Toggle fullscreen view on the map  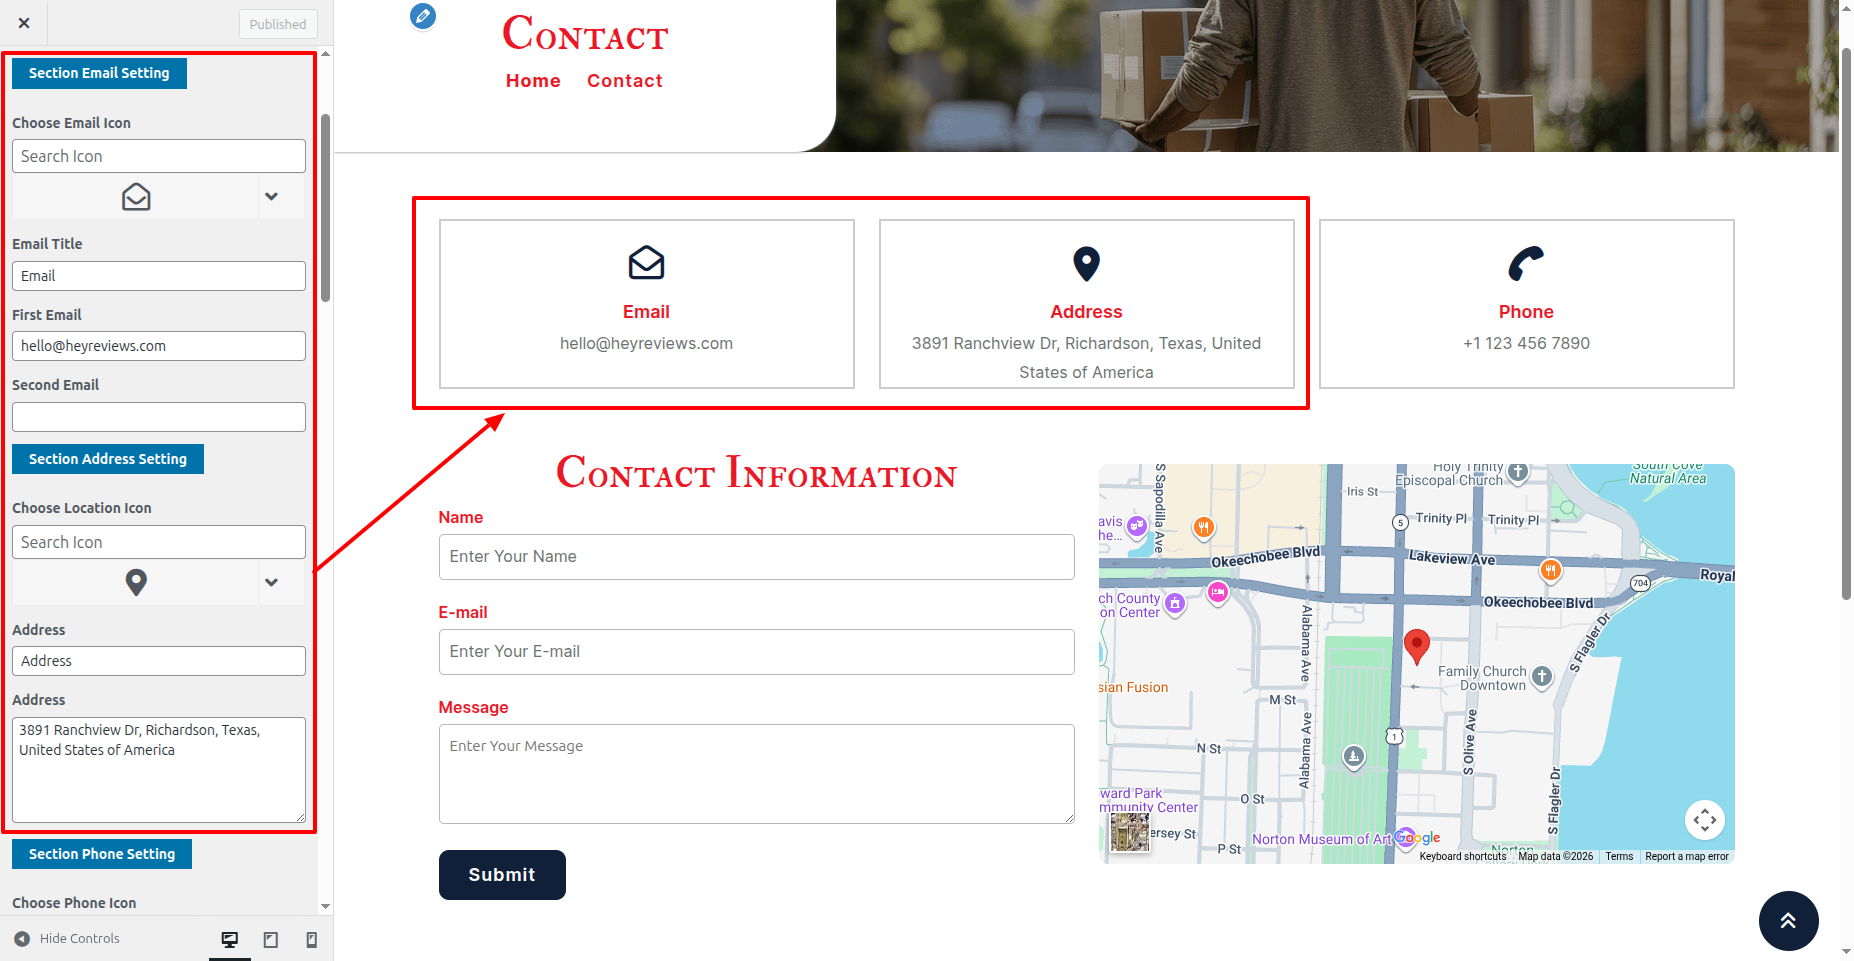(1705, 820)
